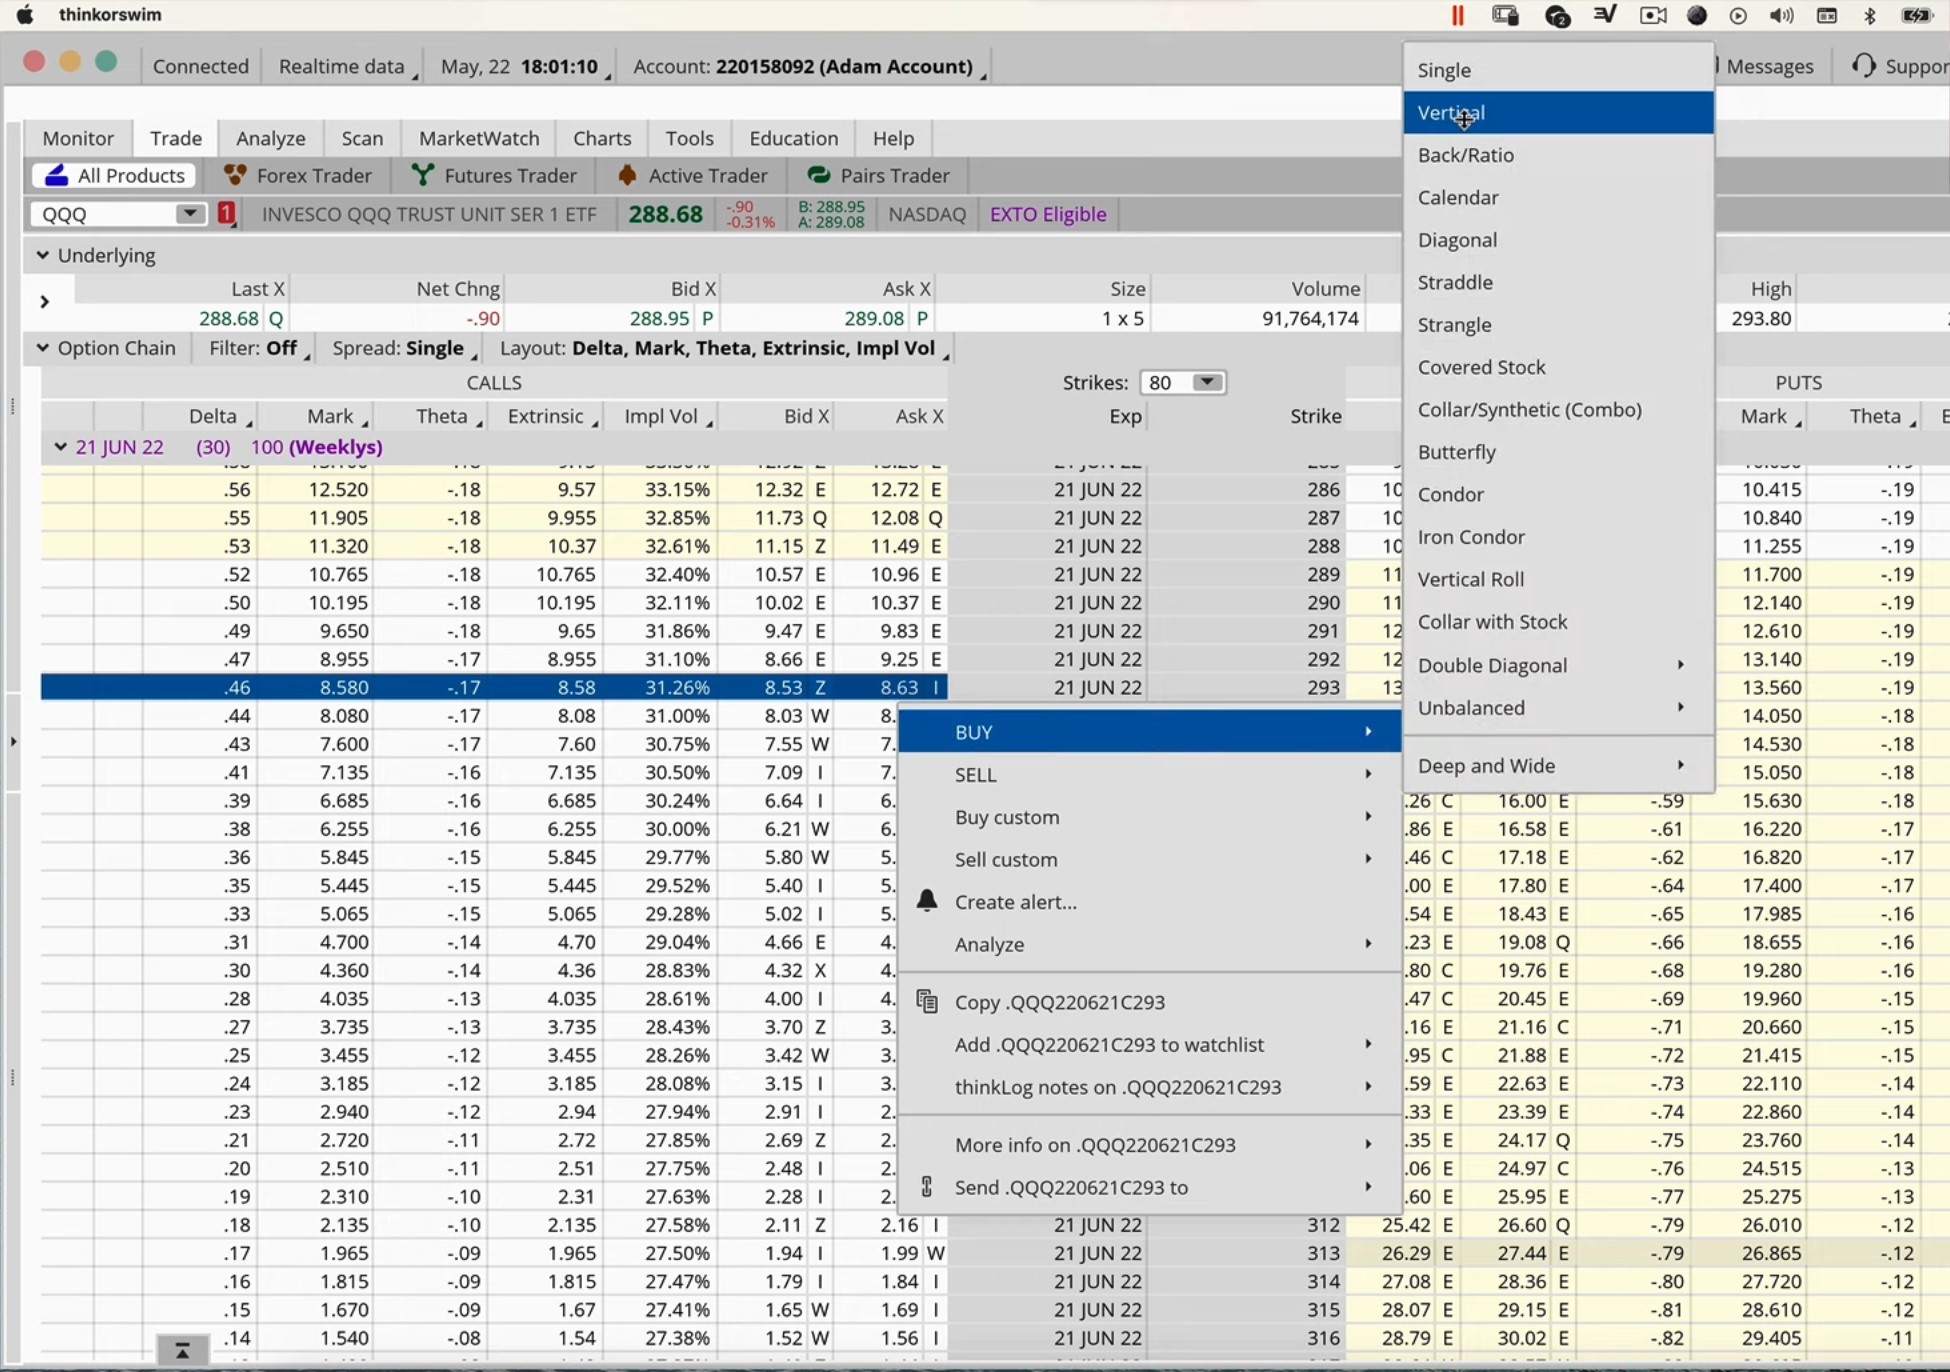The width and height of the screenshot is (1950, 1372).
Task: Click BUY in context menu
Action: pos(1150,732)
